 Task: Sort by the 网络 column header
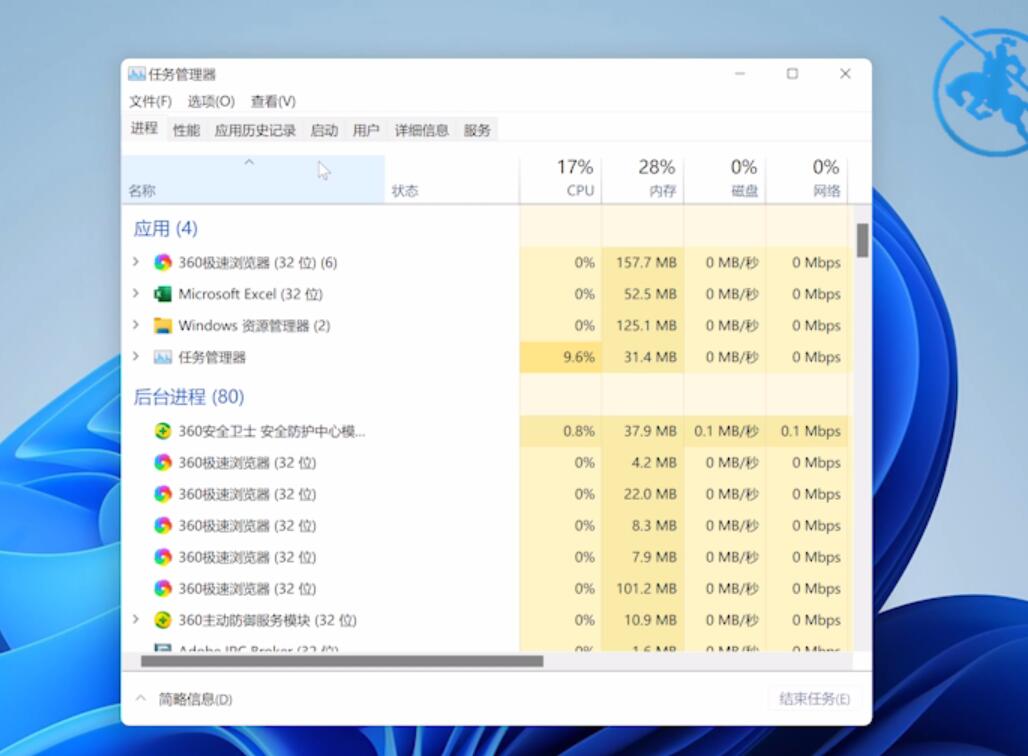(x=806, y=178)
